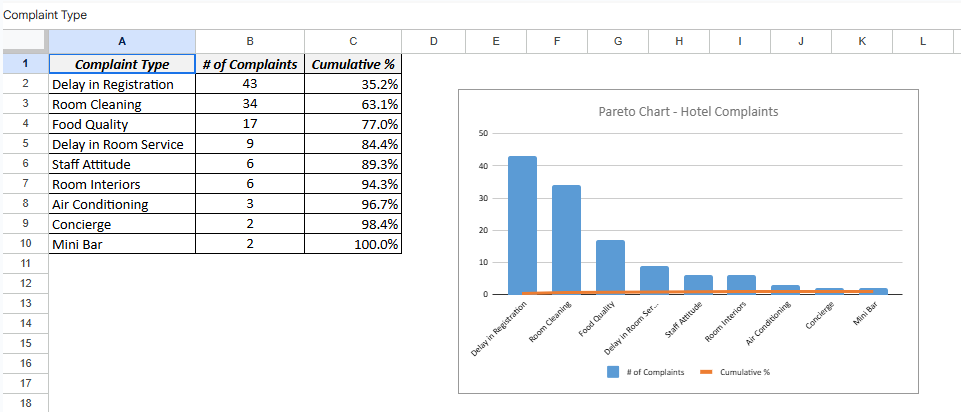Click the tallest bar in the chart
Image resolution: width=961 pixels, height=412 pixels.
(x=522, y=225)
